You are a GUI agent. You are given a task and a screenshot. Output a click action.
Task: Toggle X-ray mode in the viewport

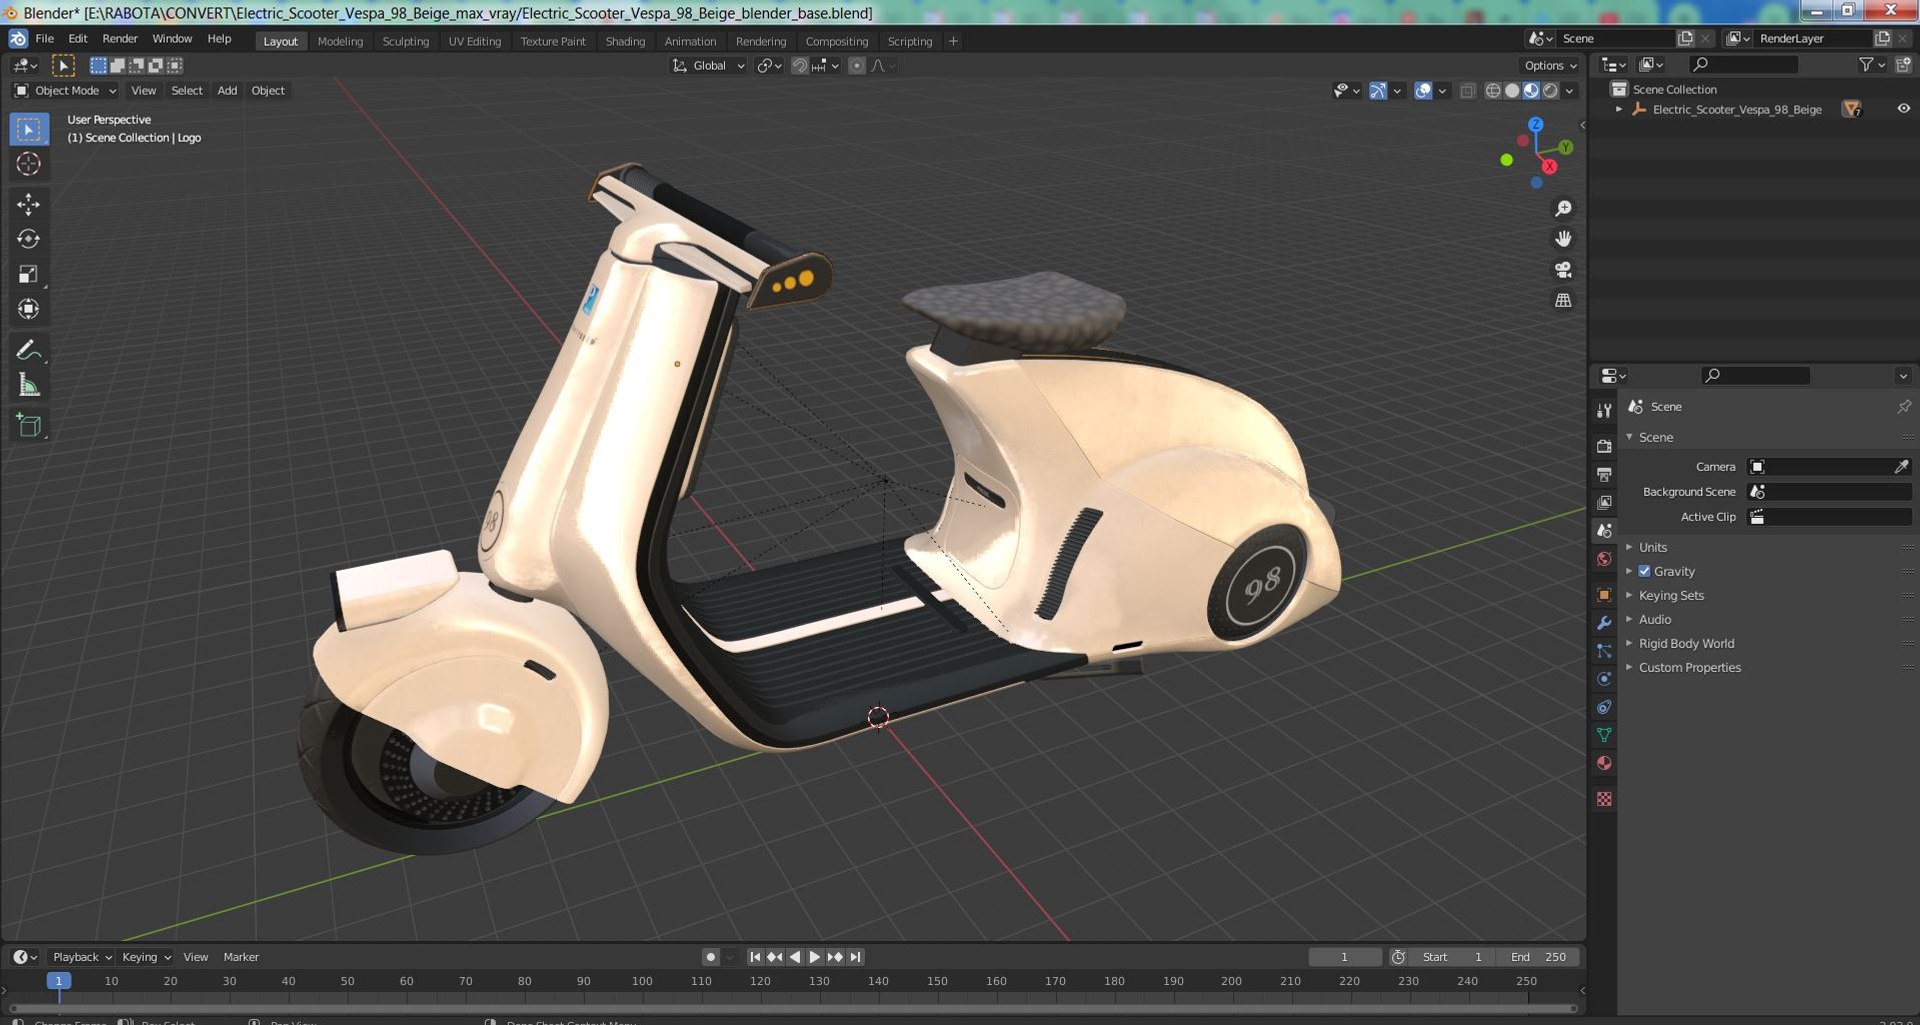pyautogui.click(x=1468, y=90)
